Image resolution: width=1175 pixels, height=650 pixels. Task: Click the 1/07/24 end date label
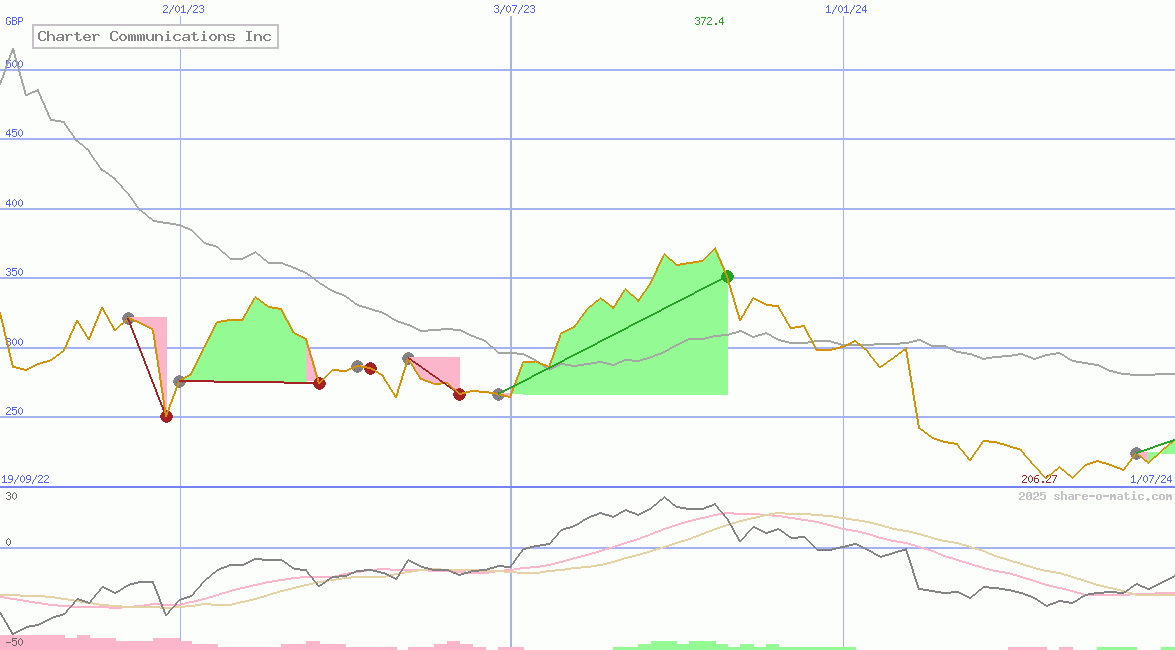click(1151, 479)
